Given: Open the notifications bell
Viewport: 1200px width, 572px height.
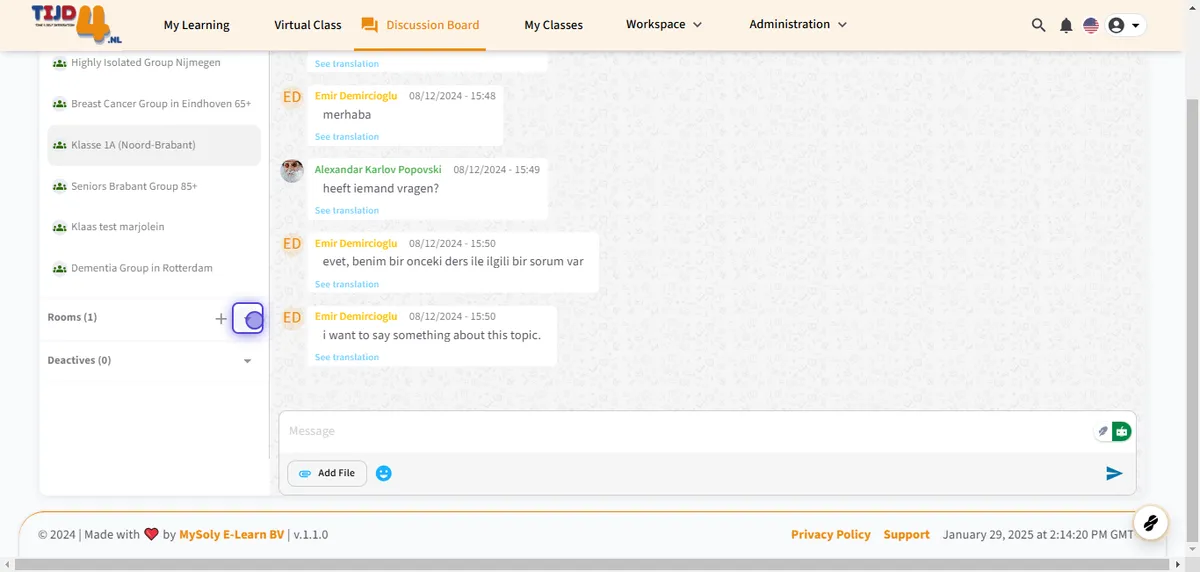Looking at the screenshot, I should point(1066,25).
